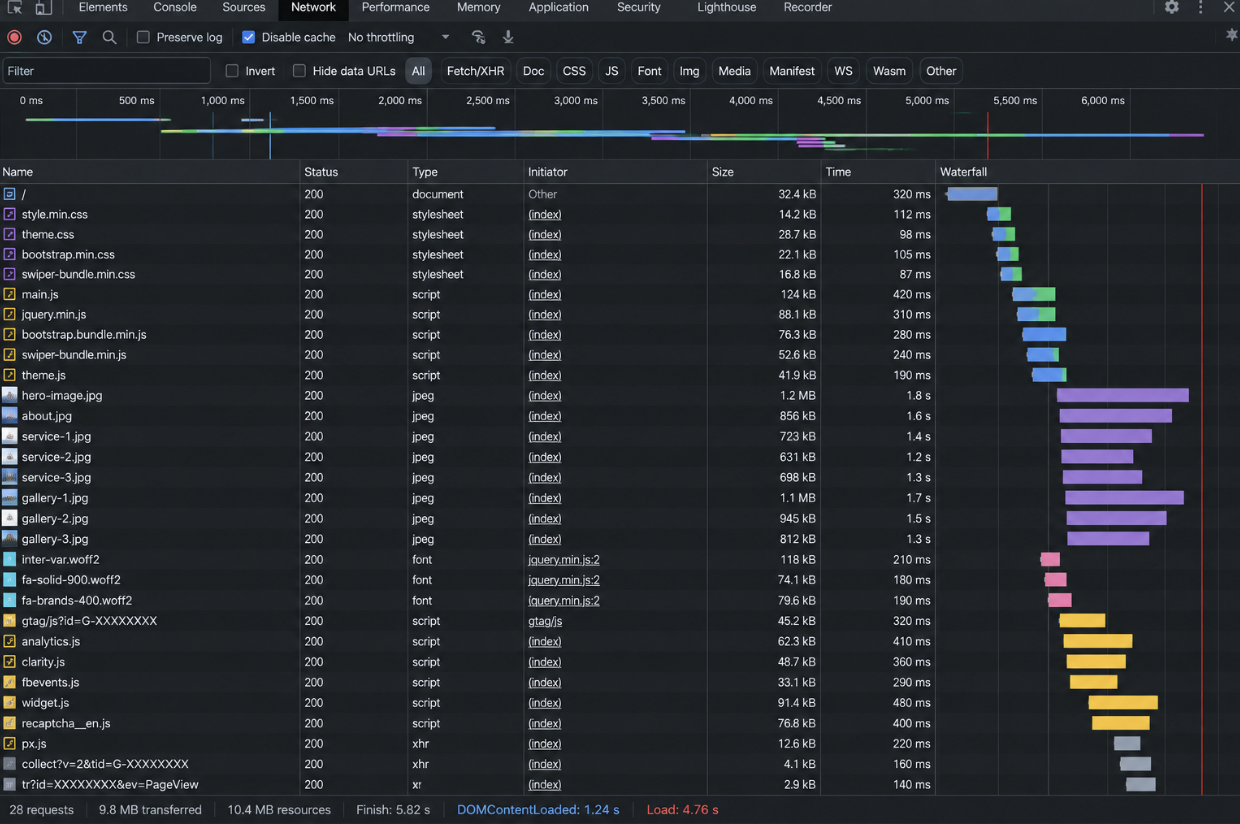Filter by Manifest type
The height and width of the screenshot is (824, 1240).
(x=792, y=71)
